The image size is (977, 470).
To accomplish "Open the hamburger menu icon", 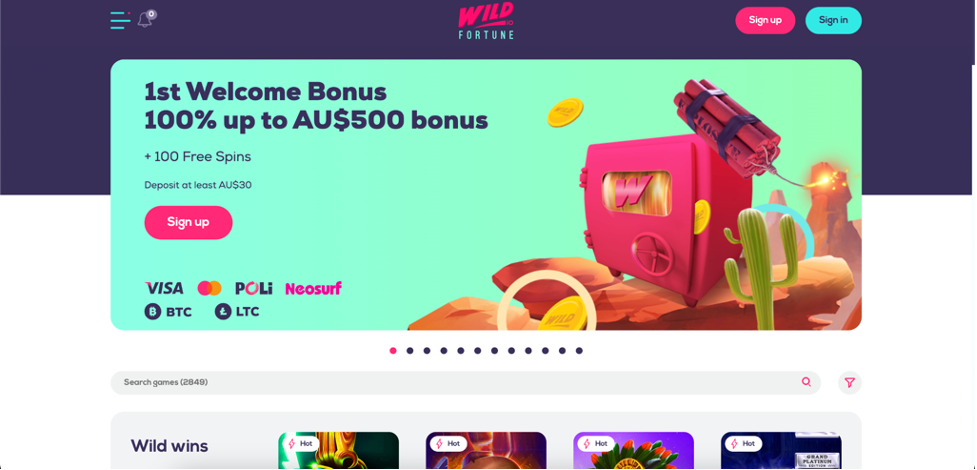I will coord(120,20).
